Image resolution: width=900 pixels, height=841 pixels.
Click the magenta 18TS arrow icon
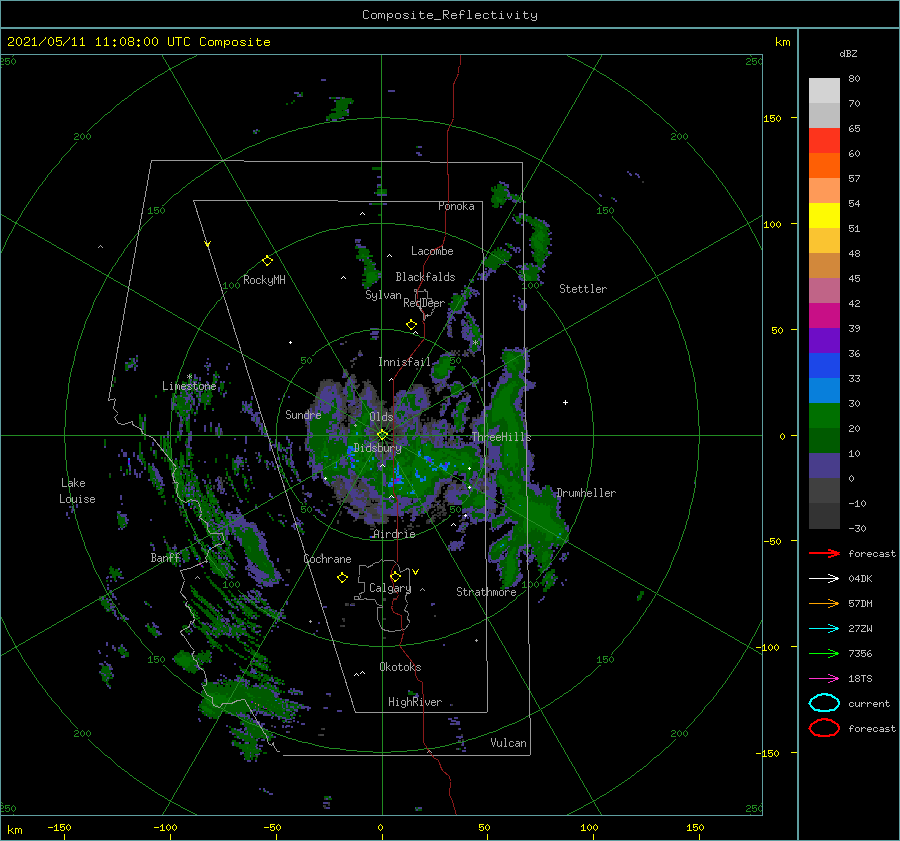pyautogui.click(x=824, y=679)
